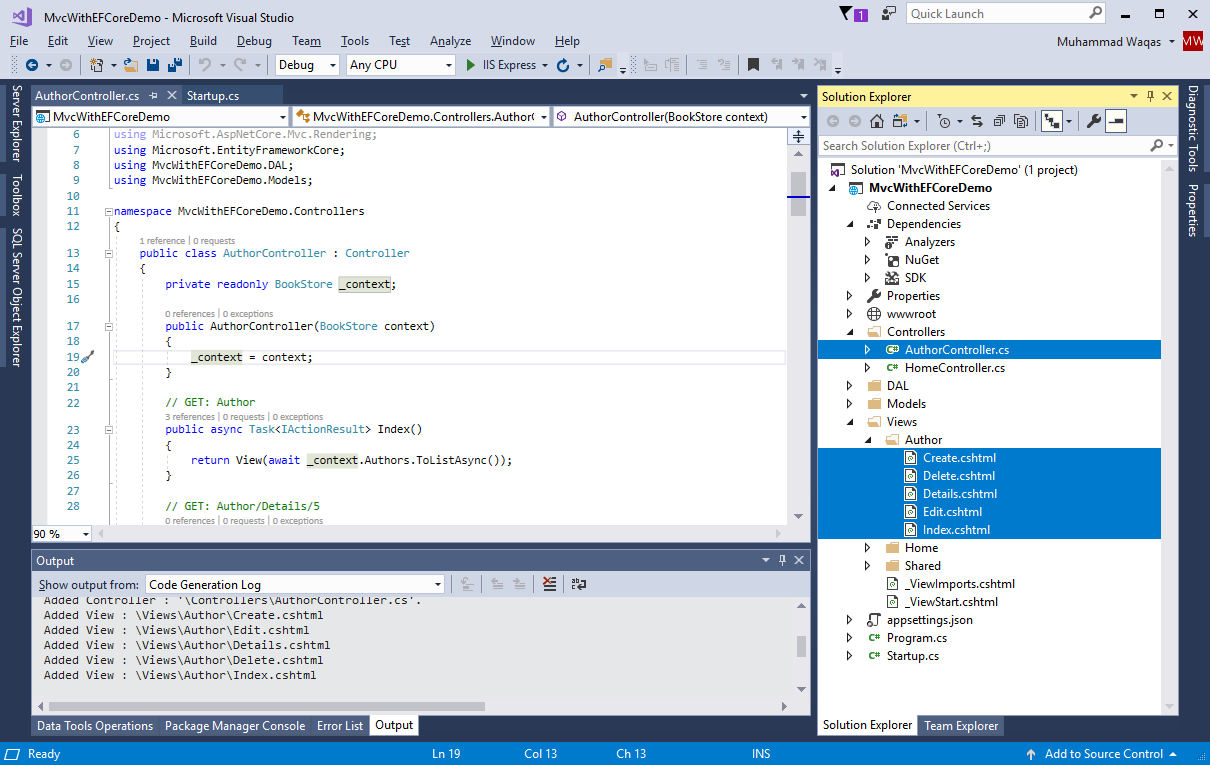Toggle the View Class Diagram nesting button
The image size is (1210, 765).
tap(1051, 121)
